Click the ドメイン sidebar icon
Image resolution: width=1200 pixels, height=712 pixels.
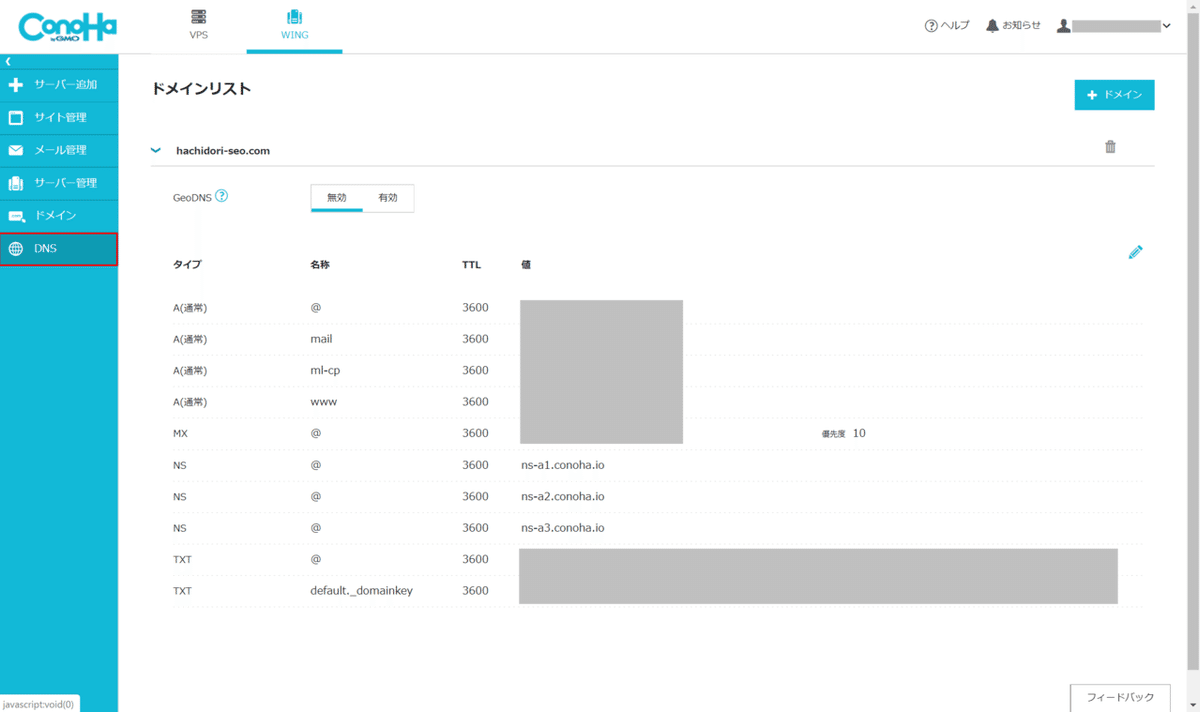(x=16, y=216)
